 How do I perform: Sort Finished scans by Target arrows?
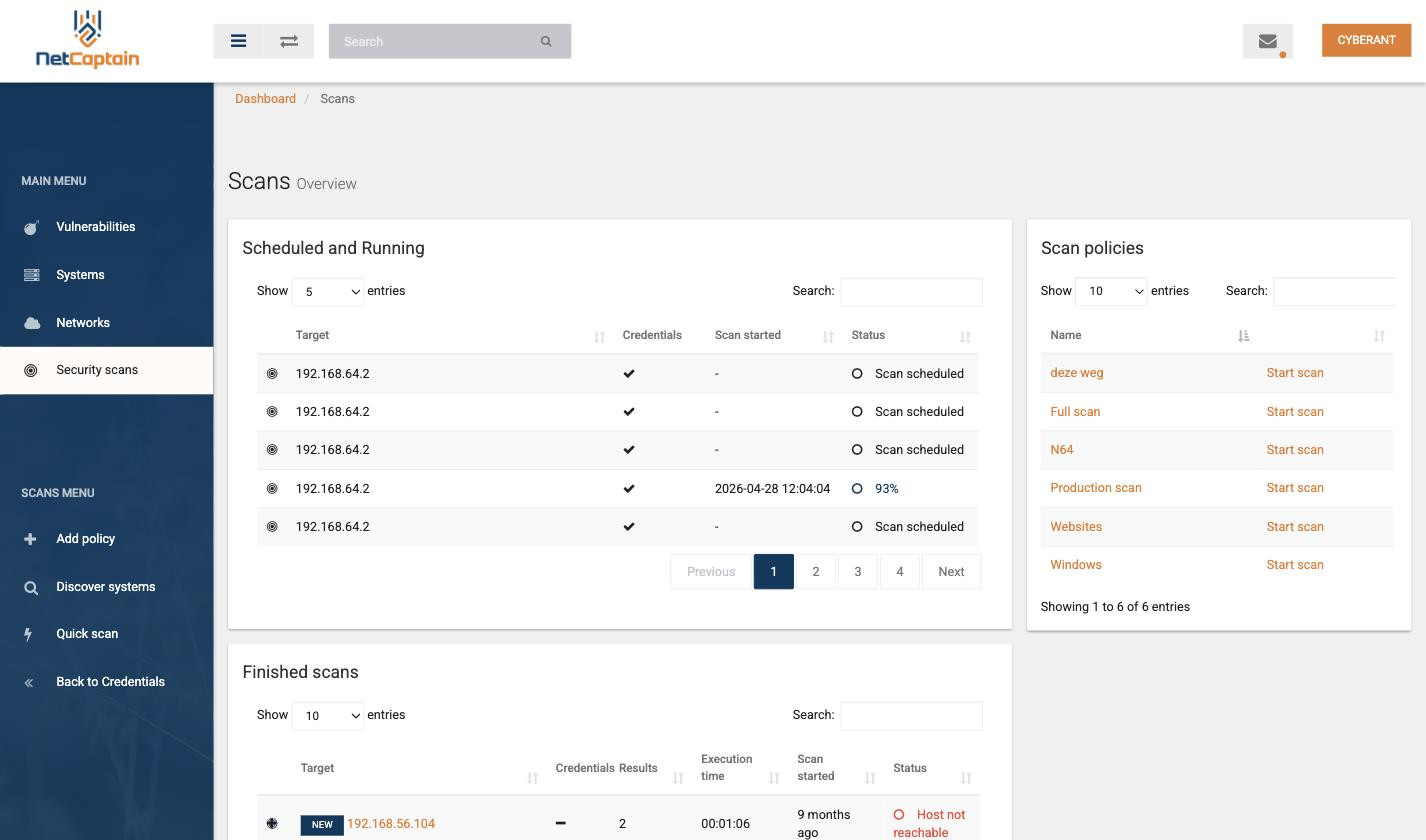(x=533, y=778)
